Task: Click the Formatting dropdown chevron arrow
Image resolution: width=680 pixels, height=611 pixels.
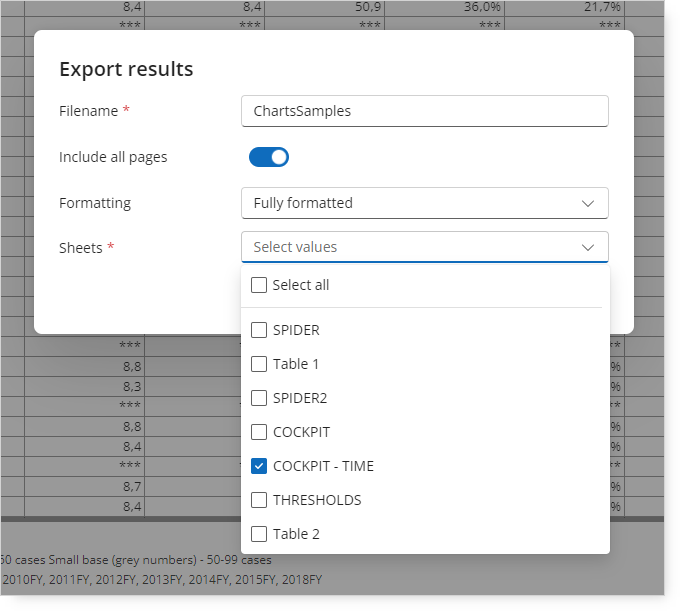Action: (588, 203)
